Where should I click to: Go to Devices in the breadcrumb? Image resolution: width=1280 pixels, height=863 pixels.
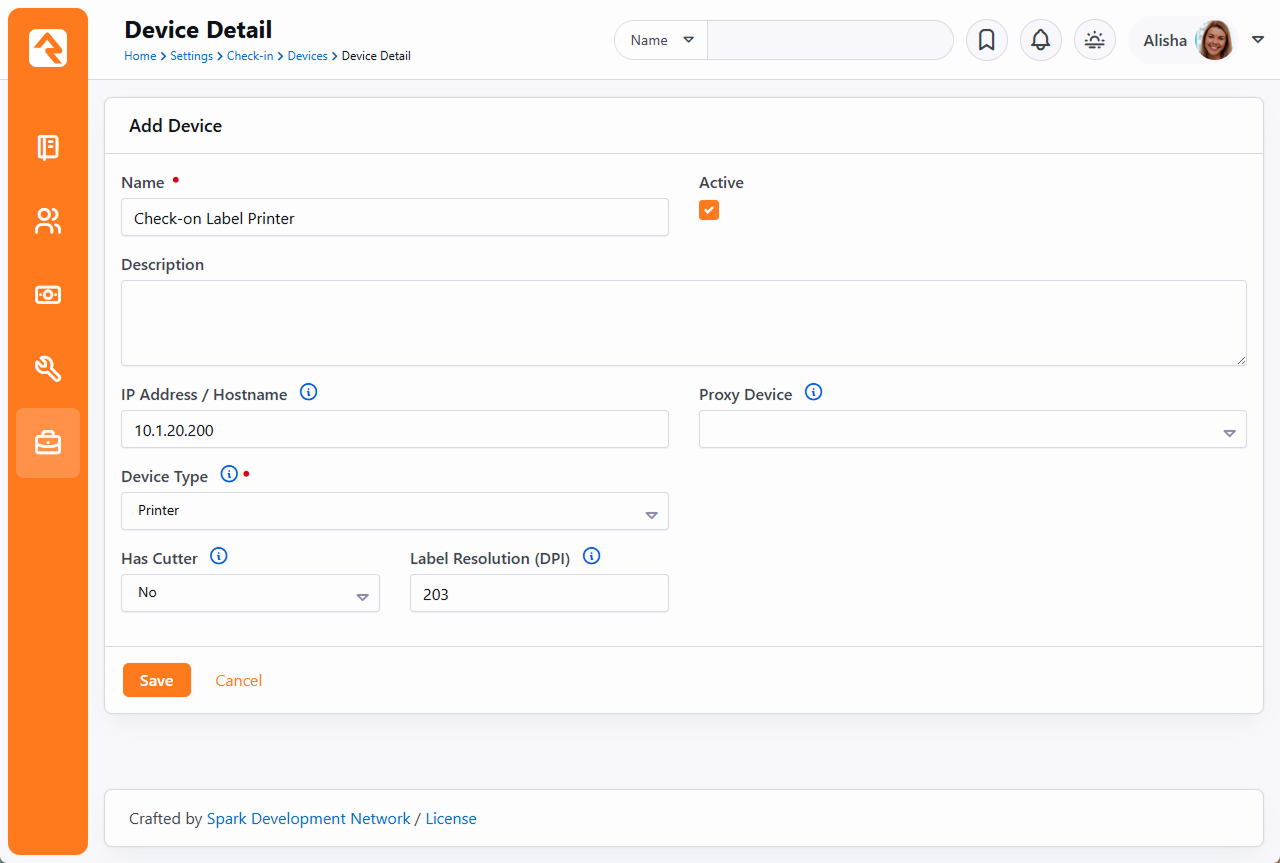click(x=307, y=56)
